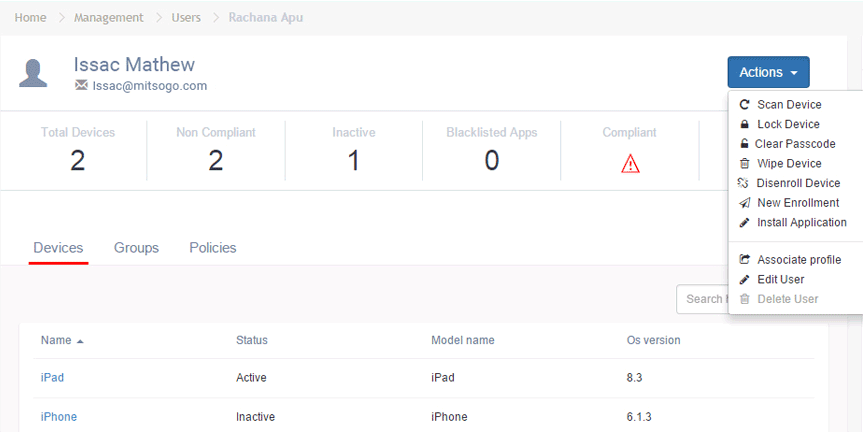The image size is (863, 432).
Task: Click the Associate profile share icon
Action: (x=745, y=260)
